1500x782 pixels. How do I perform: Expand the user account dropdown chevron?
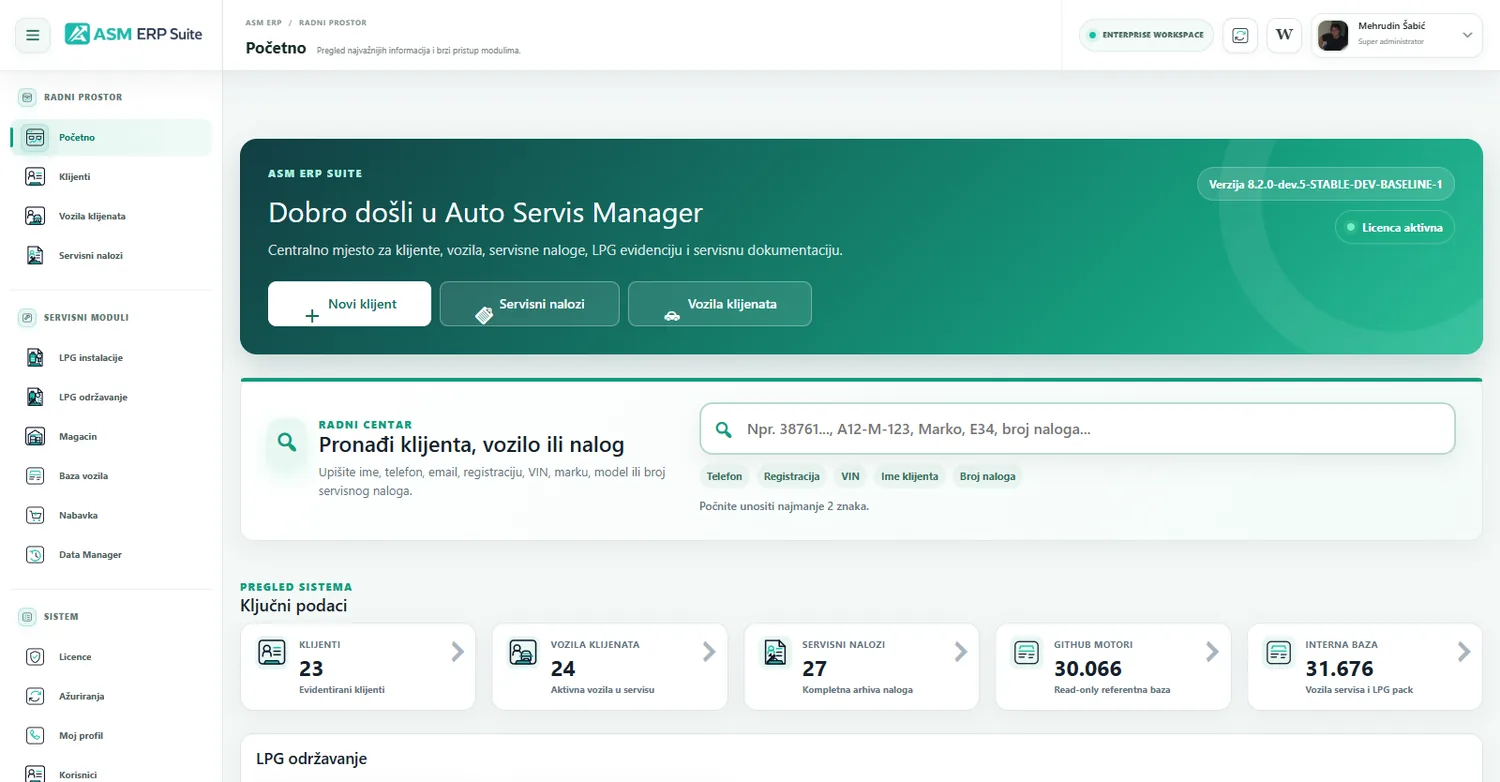pyautogui.click(x=1467, y=35)
